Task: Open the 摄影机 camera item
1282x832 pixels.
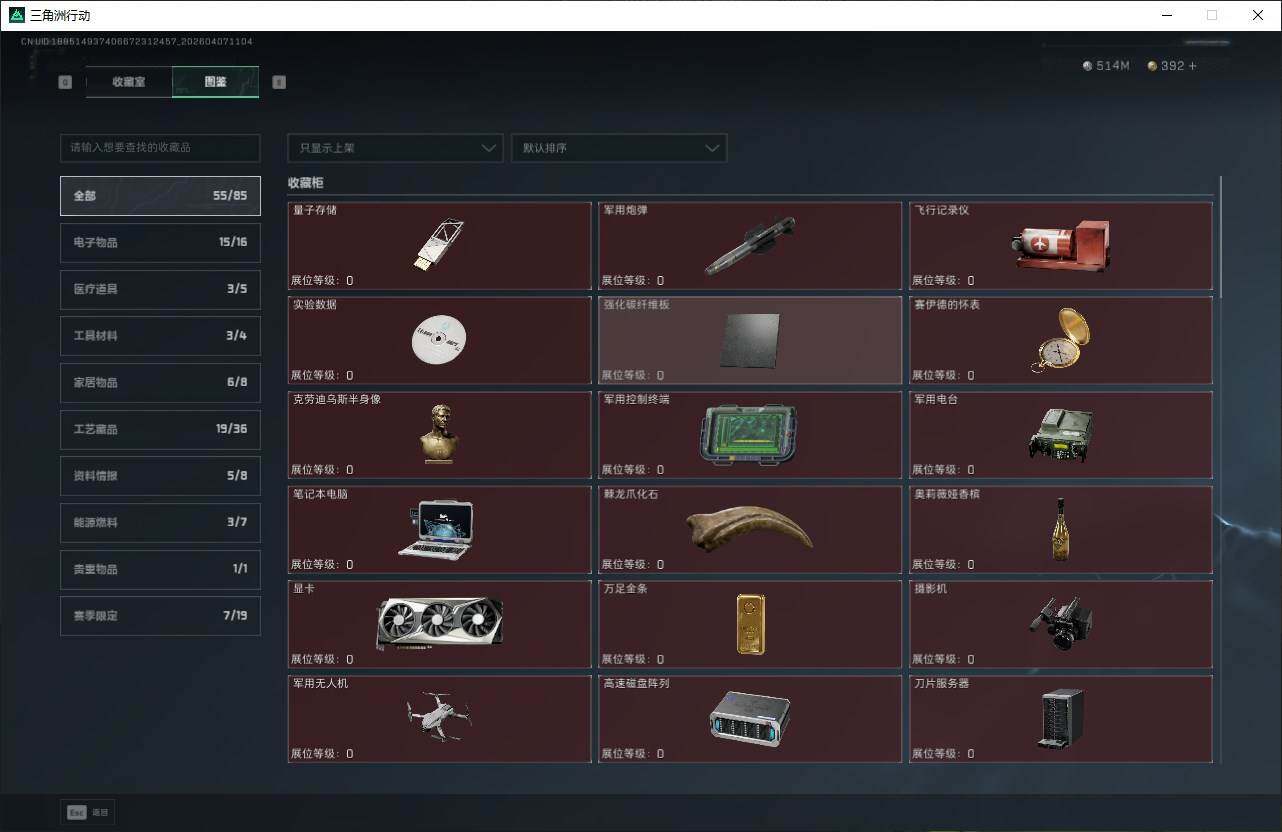Action: 1061,625
